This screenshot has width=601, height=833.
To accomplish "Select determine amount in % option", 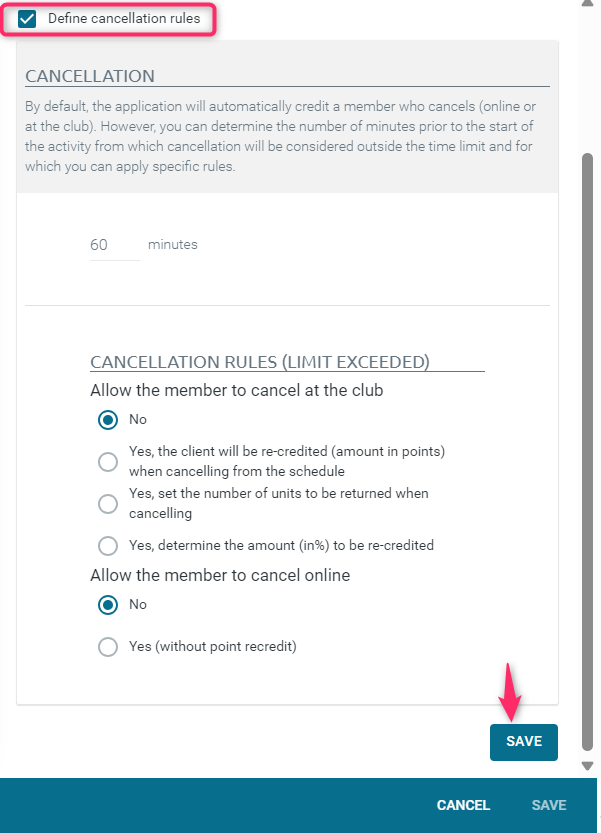I will pyautogui.click(x=108, y=546).
